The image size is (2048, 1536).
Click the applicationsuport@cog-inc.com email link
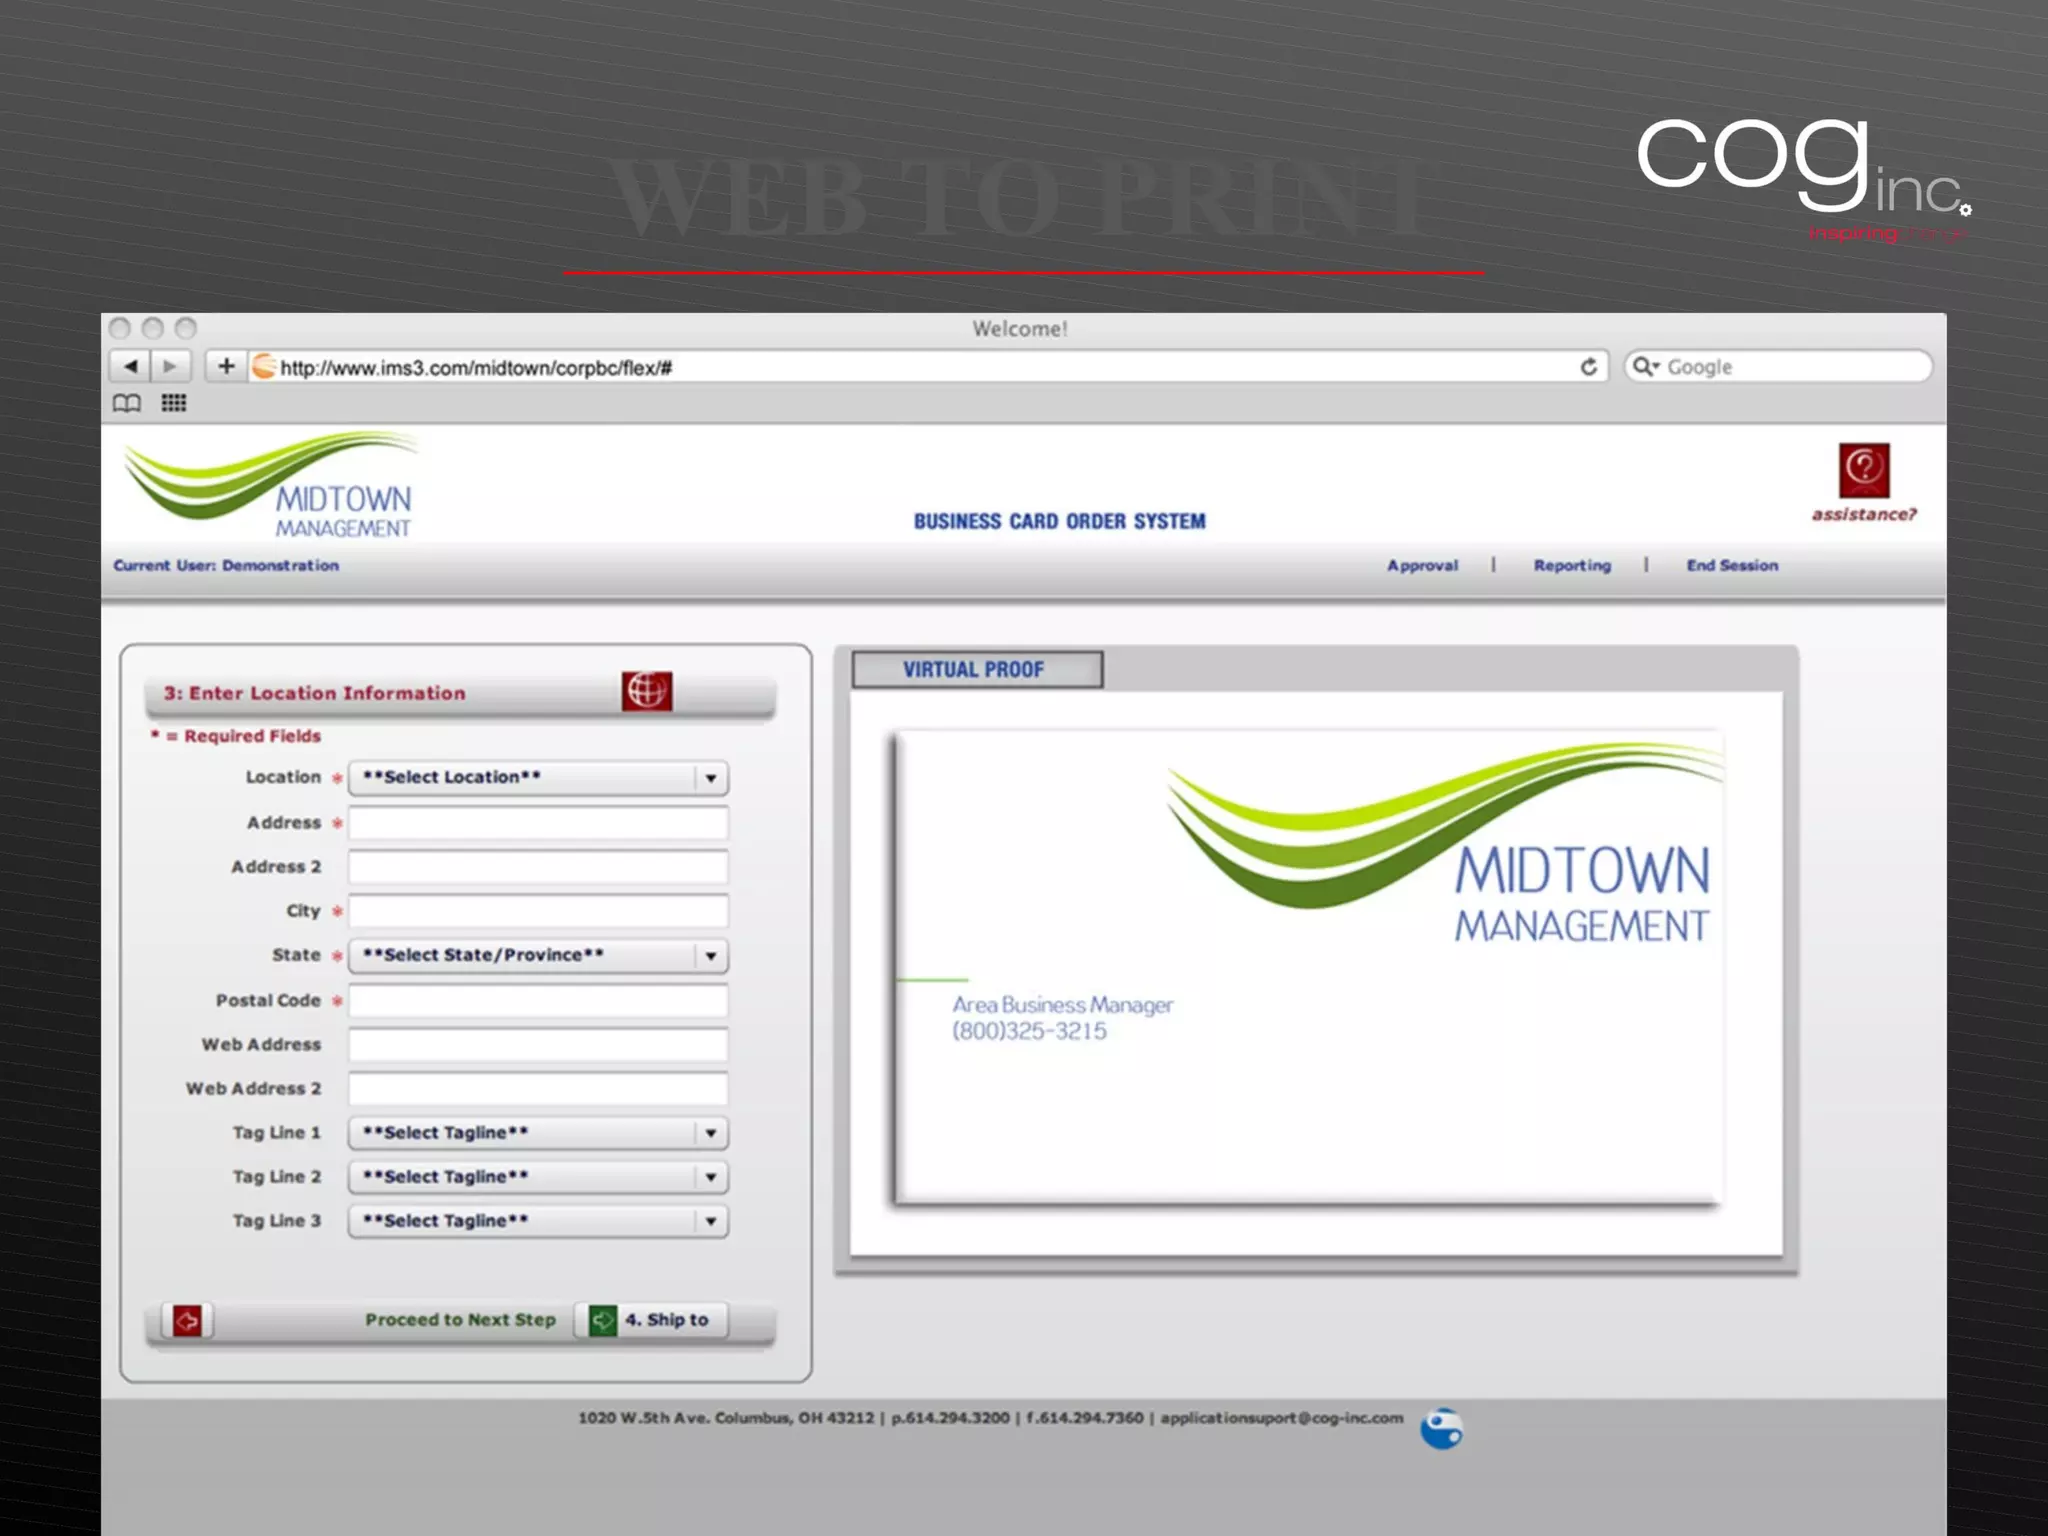[x=1282, y=1418]
